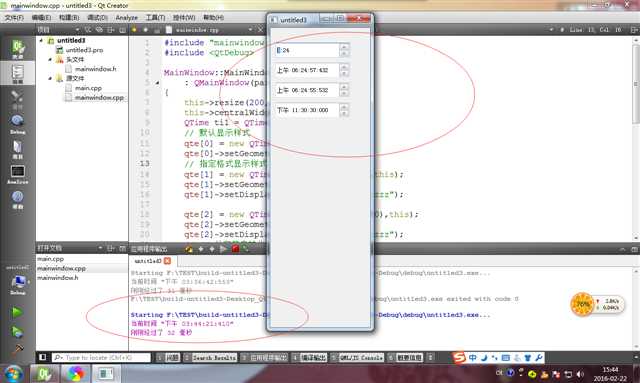
Task: Open Projects mode in the sidebar
Action: [18, 149]
